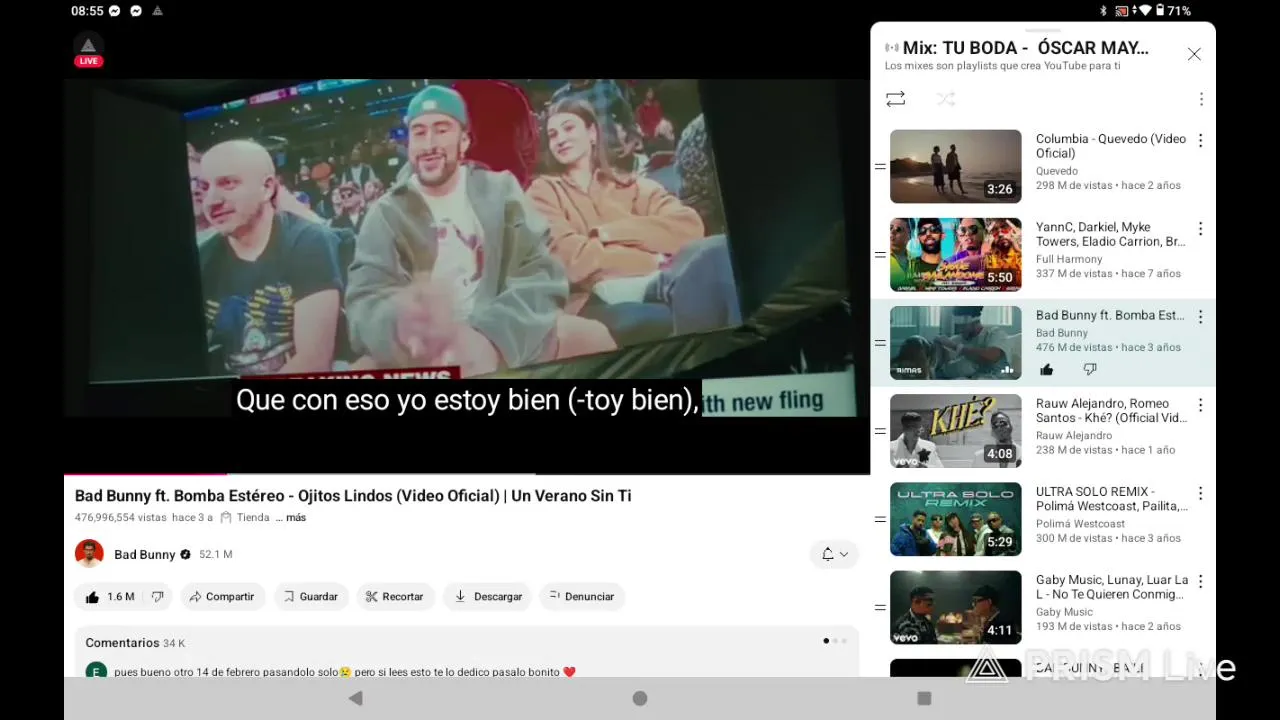Screen dimensions: 1280x720
Task: Play Khé? video thumbnail
Action: pos(956,430)
